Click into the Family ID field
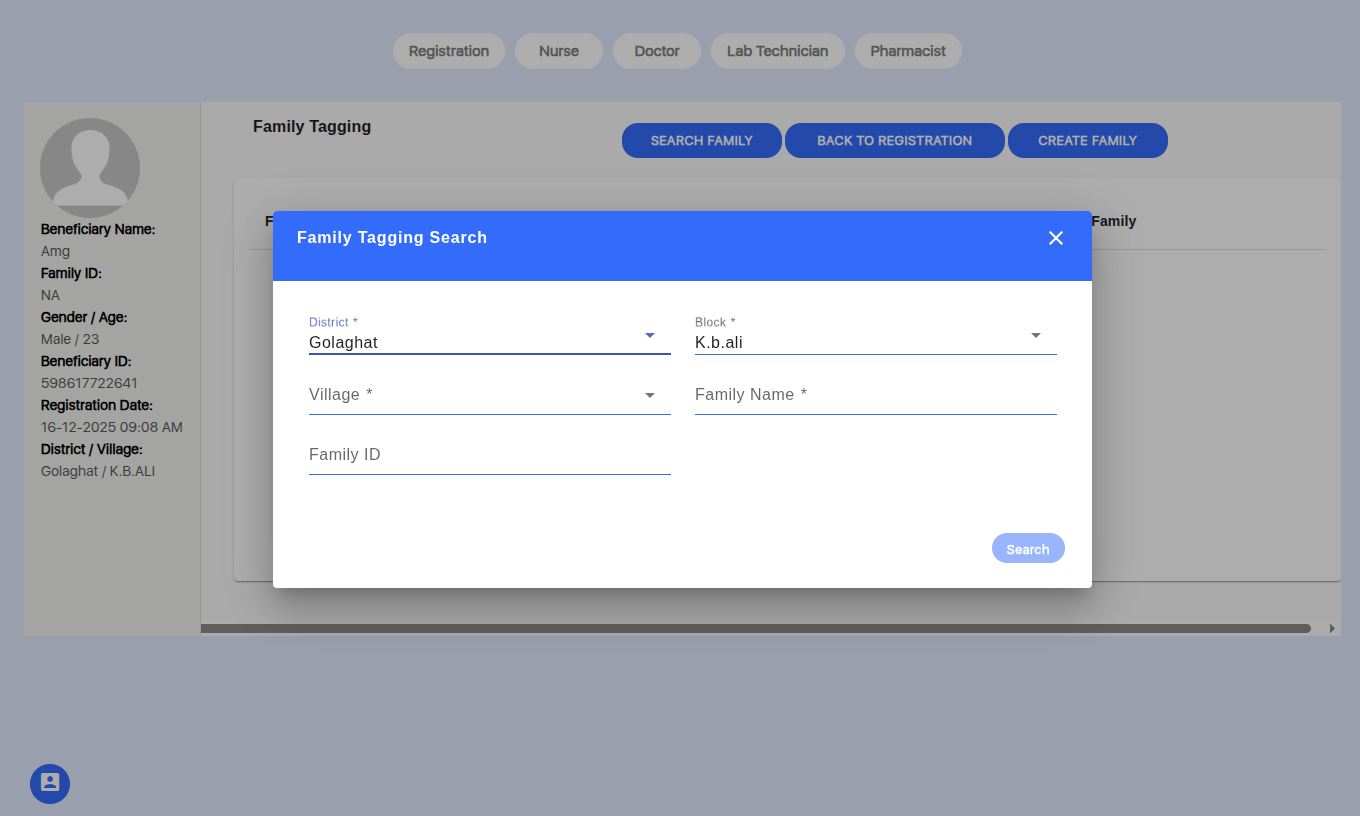Screen dimensions: 1360x816 489,455
